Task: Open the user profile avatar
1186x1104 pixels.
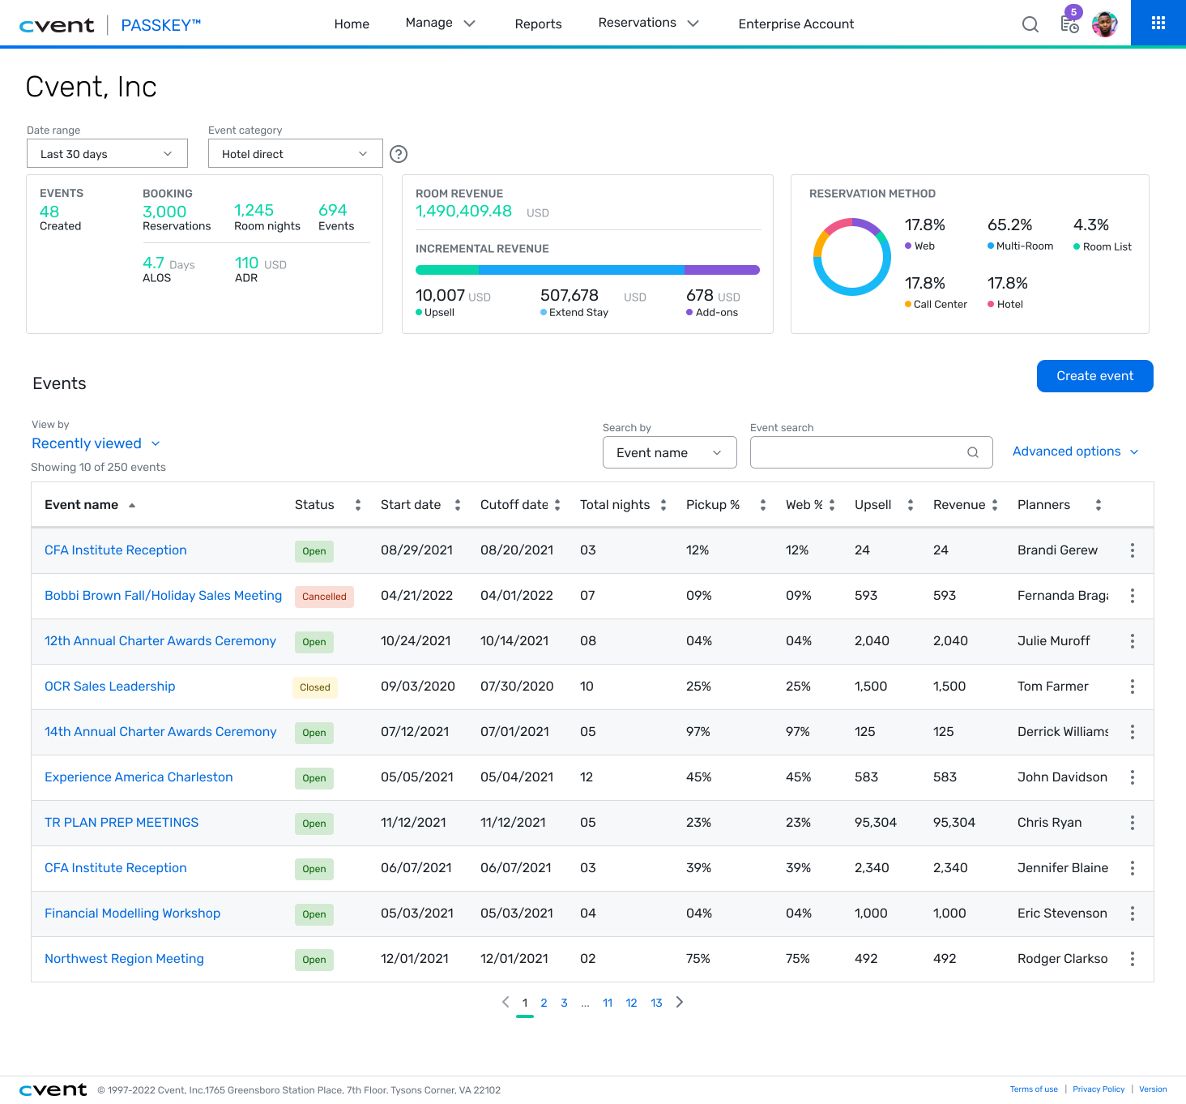Action: [x=1104, y=24]
